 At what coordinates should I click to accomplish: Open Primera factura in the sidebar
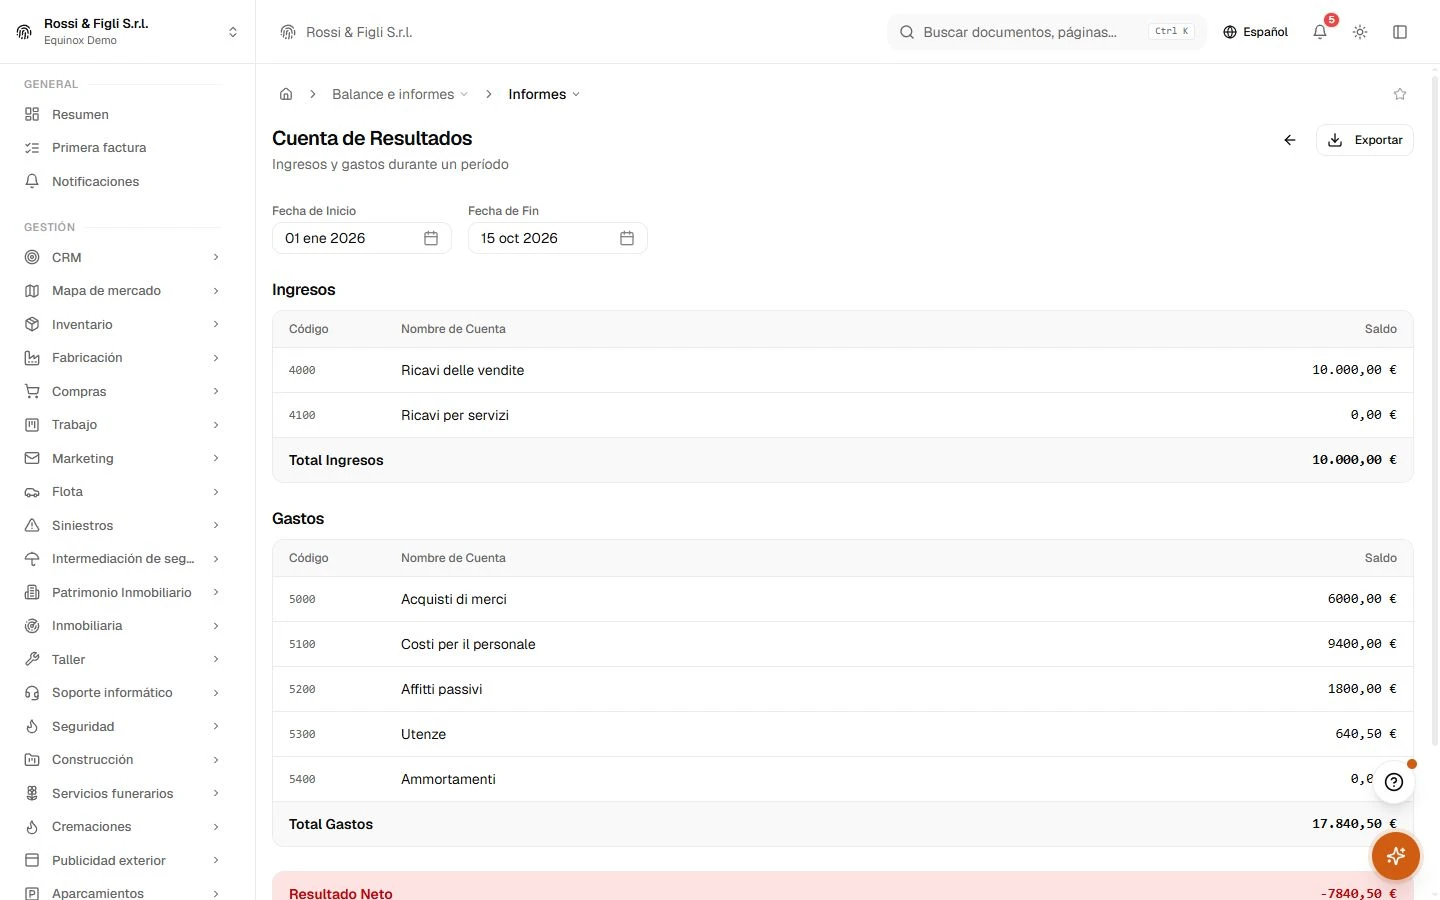[x=122, y=148]
